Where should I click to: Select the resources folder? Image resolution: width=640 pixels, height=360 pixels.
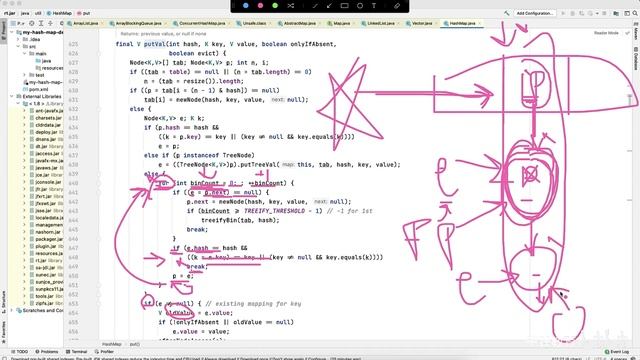coord(49,68)
